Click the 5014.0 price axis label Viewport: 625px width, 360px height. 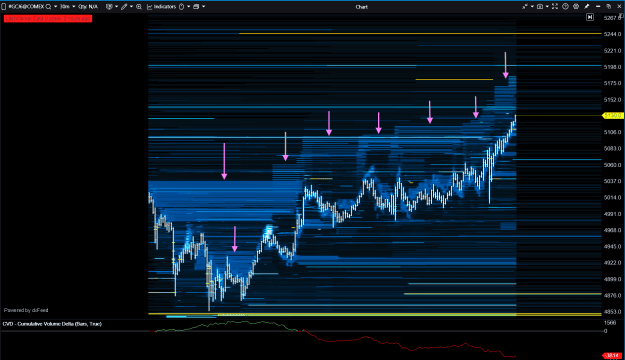613,197
